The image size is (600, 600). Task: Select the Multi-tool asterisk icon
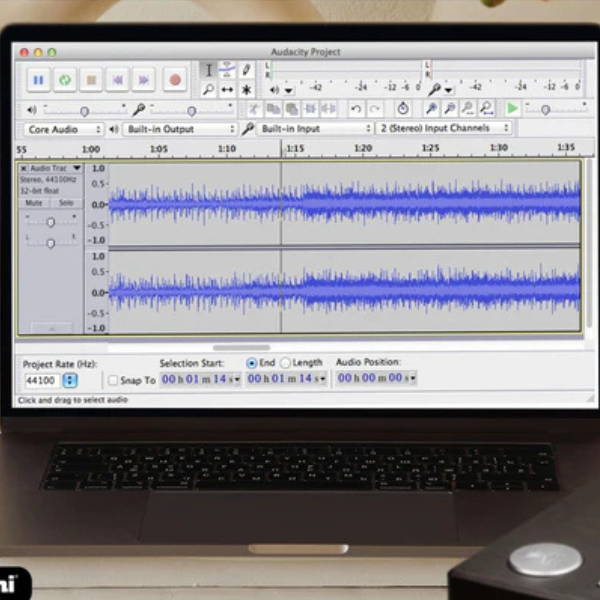coord(246,90)
